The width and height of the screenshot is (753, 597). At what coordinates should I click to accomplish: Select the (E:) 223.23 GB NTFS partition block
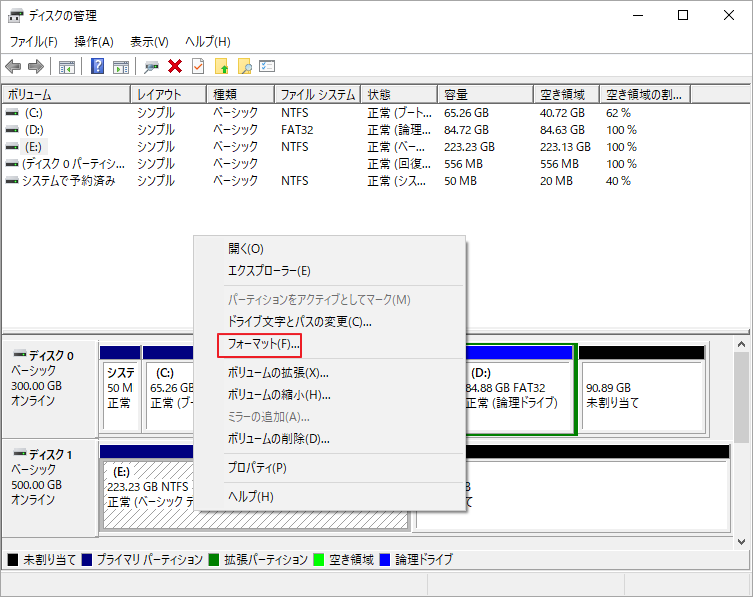(149, 487)
